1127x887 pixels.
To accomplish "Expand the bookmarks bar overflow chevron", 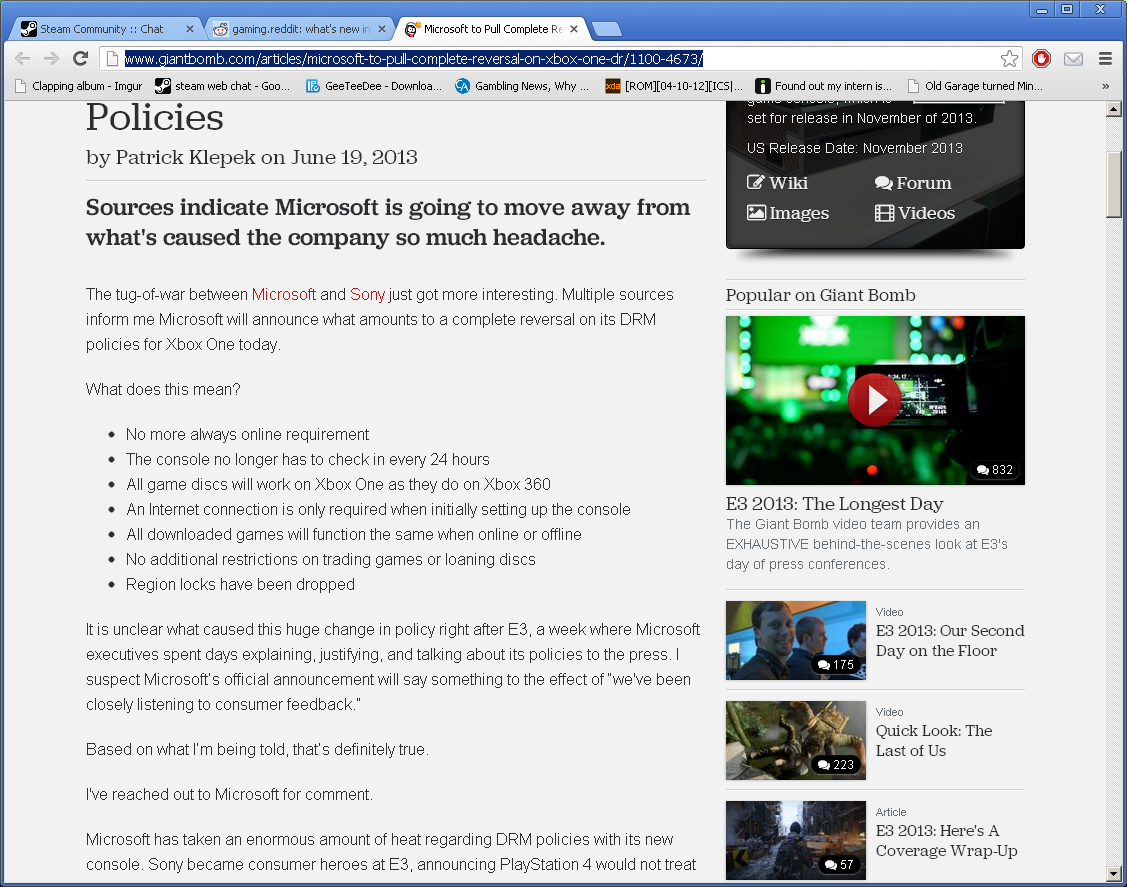I will click(1105, 86).
